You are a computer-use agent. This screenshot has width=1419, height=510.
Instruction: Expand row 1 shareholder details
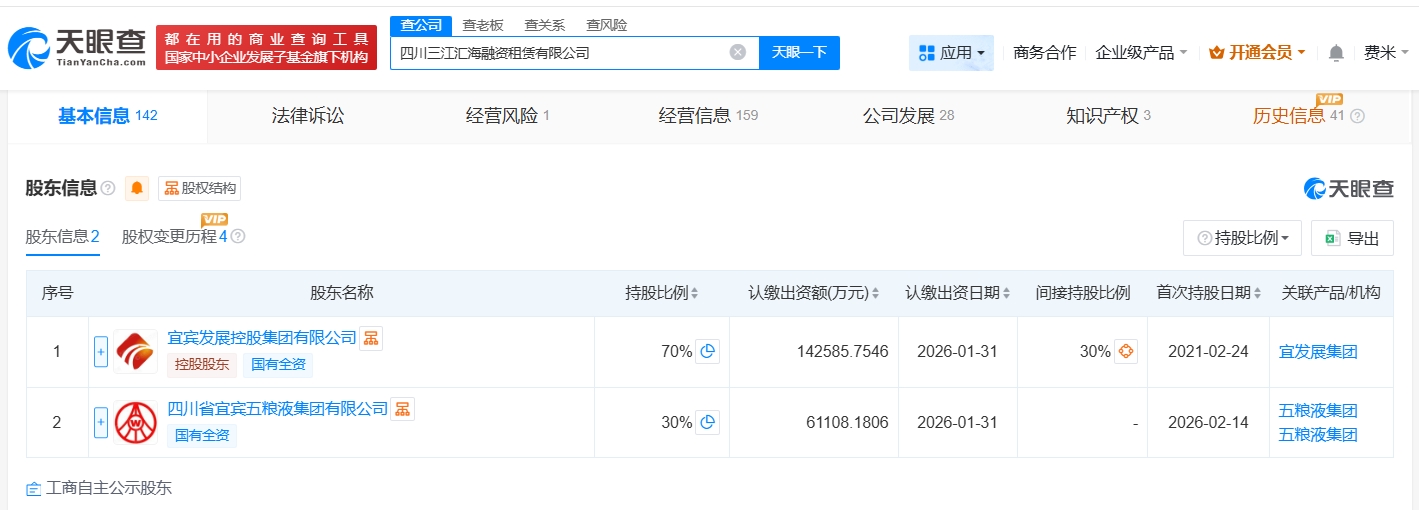tap(101, 352)
